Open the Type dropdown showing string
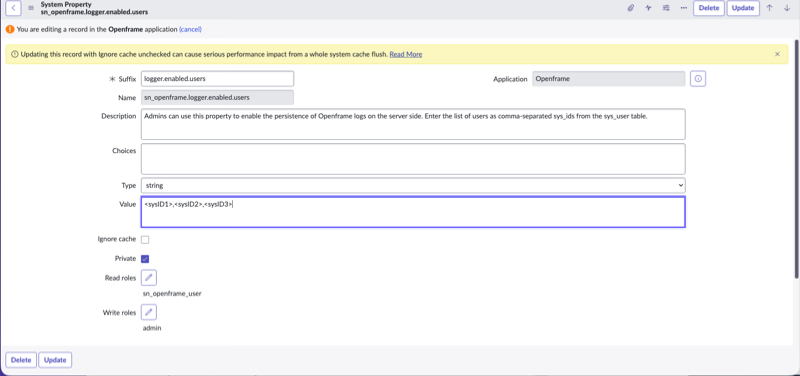 coord(413,185)
